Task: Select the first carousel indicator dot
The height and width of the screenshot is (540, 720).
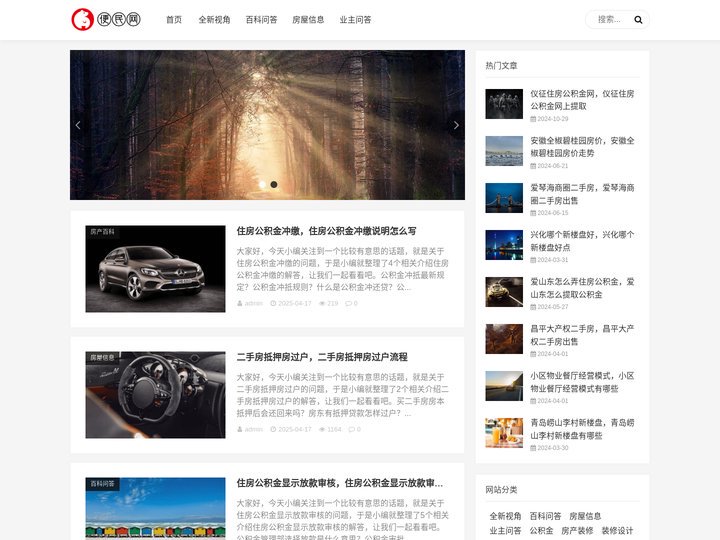Action: coord(263,185)
